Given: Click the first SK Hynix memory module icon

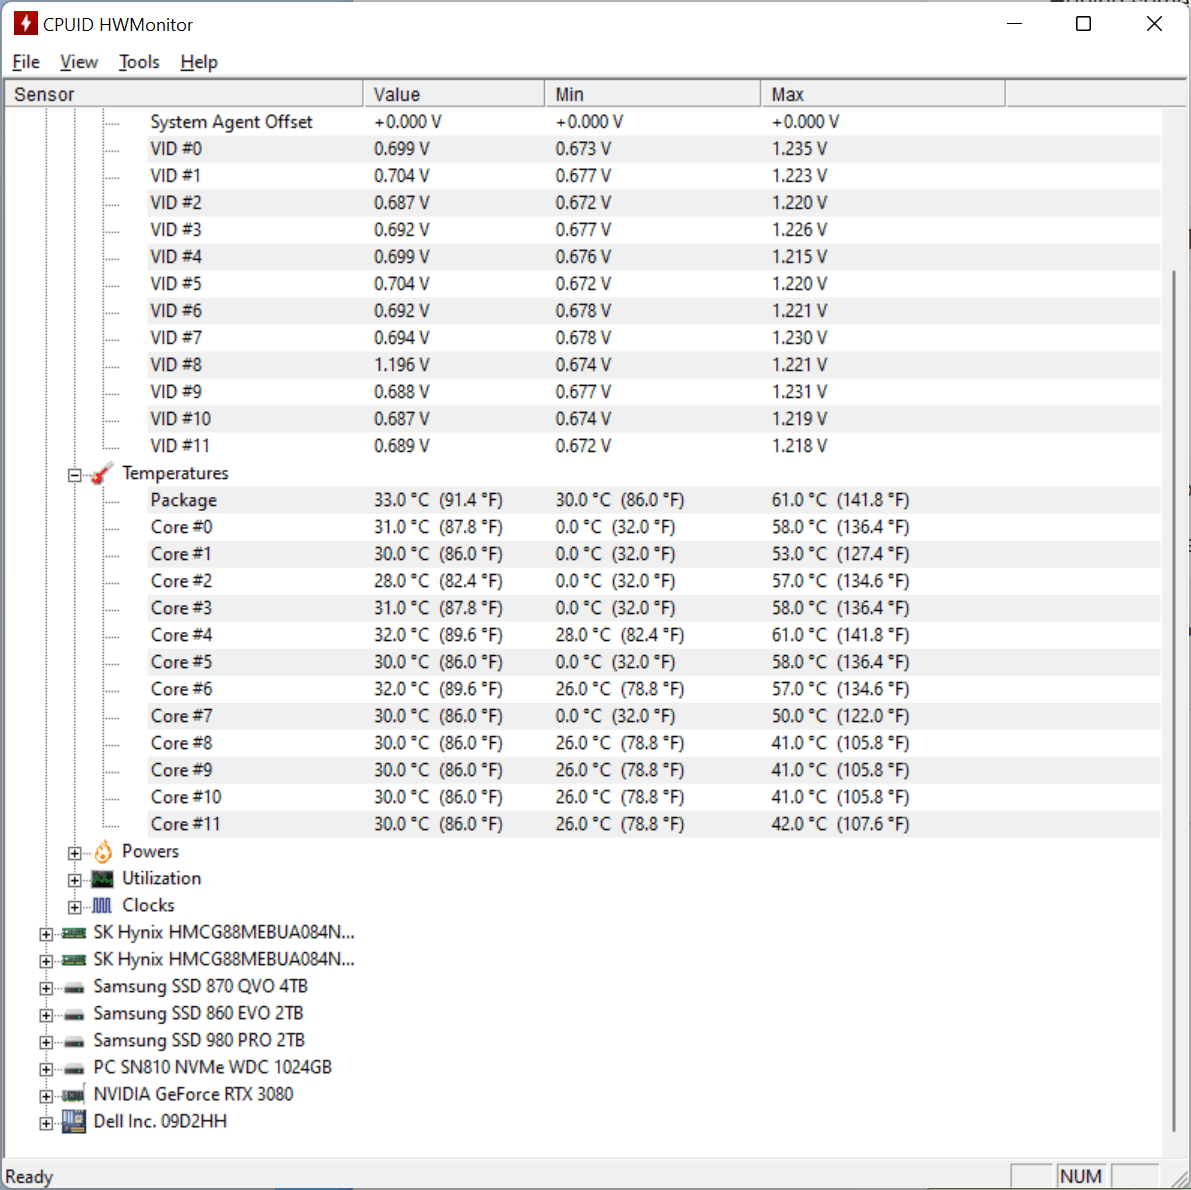Looking at the screenshot, I should [x=74, y=933].
